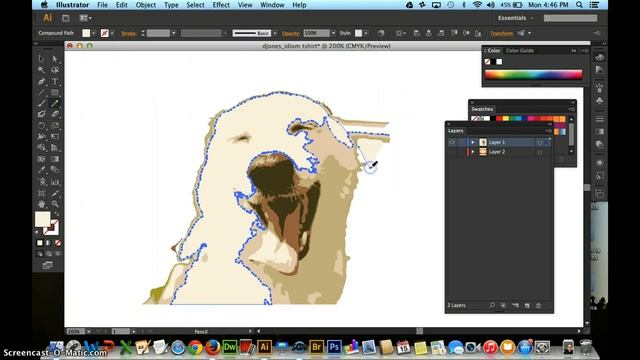Open Illustrator from the Dock
The height and width of the screenshot is (360, 640).
[x=264, y=347]
